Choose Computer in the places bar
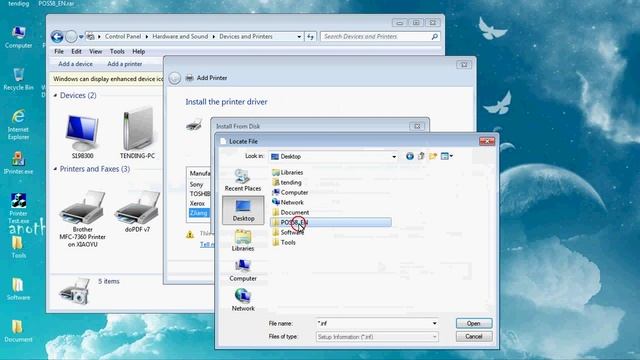 [x=243, y=270]
